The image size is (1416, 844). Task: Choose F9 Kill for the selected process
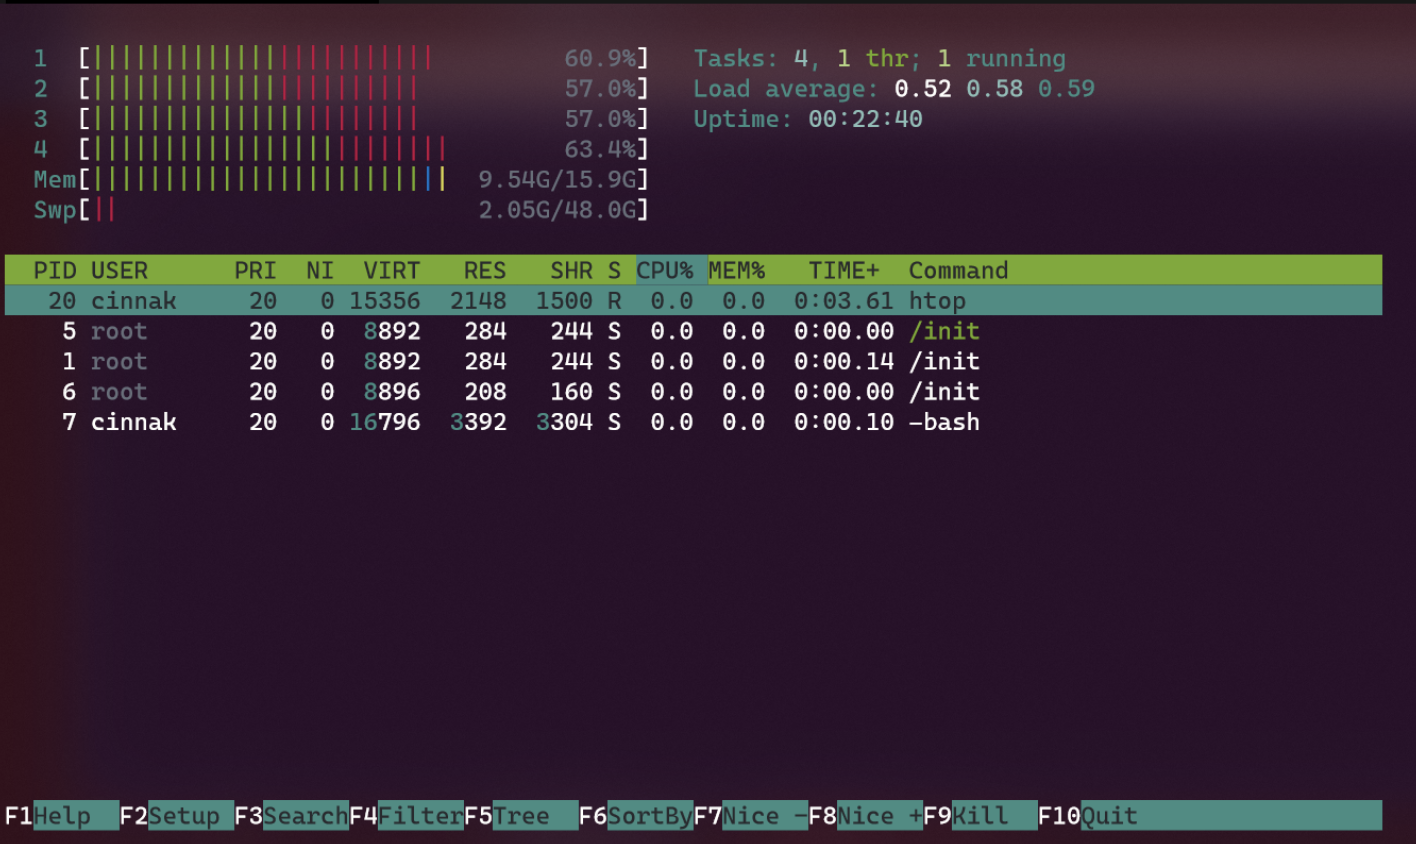pyautogui.click(x=980, y=816)
